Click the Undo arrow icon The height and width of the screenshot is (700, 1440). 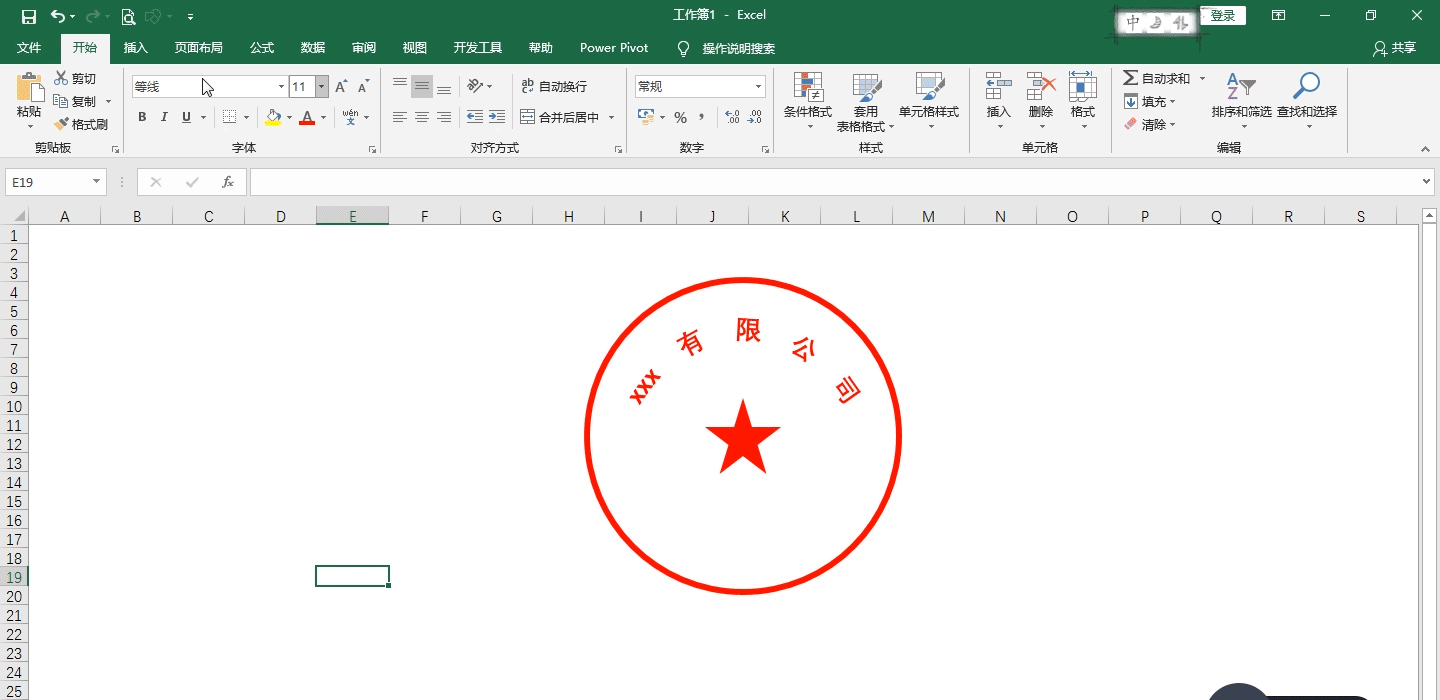click(x=57, y=16)
